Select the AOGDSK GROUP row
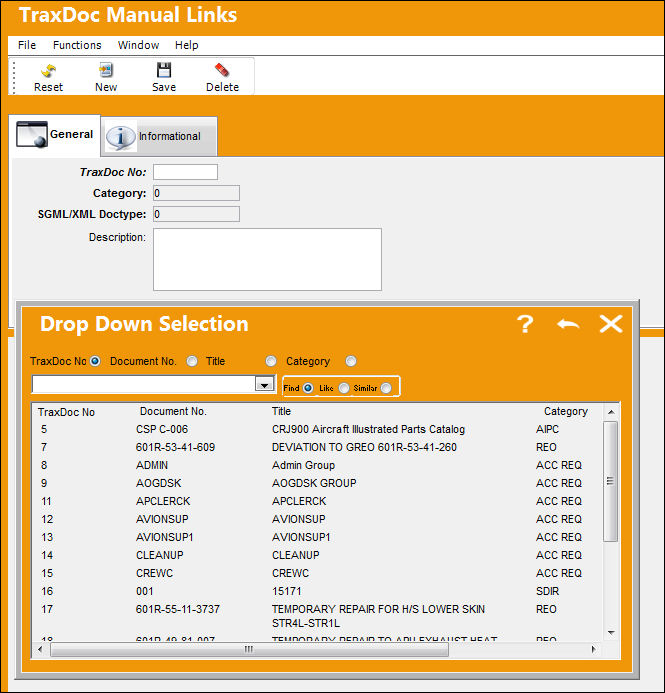This screenshot has width=665, height=693. coord(317,483)
